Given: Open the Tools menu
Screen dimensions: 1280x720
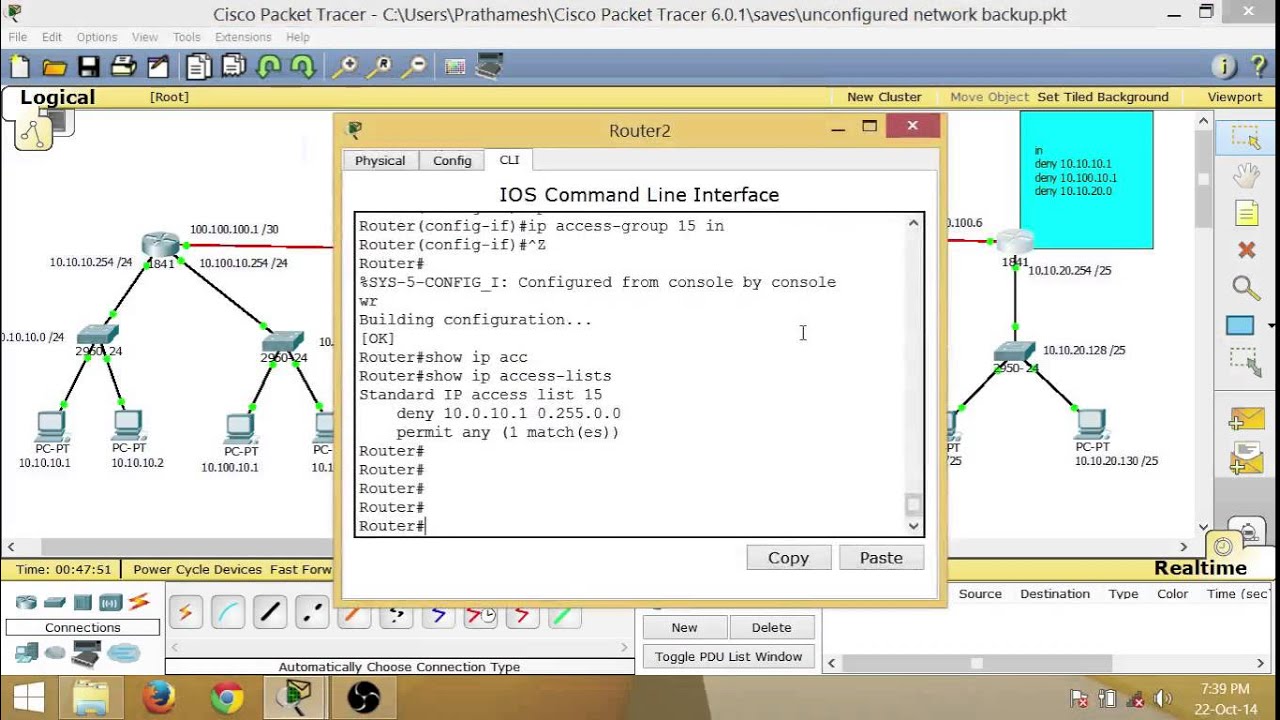Looking at the screenshot, I should 187,37.
